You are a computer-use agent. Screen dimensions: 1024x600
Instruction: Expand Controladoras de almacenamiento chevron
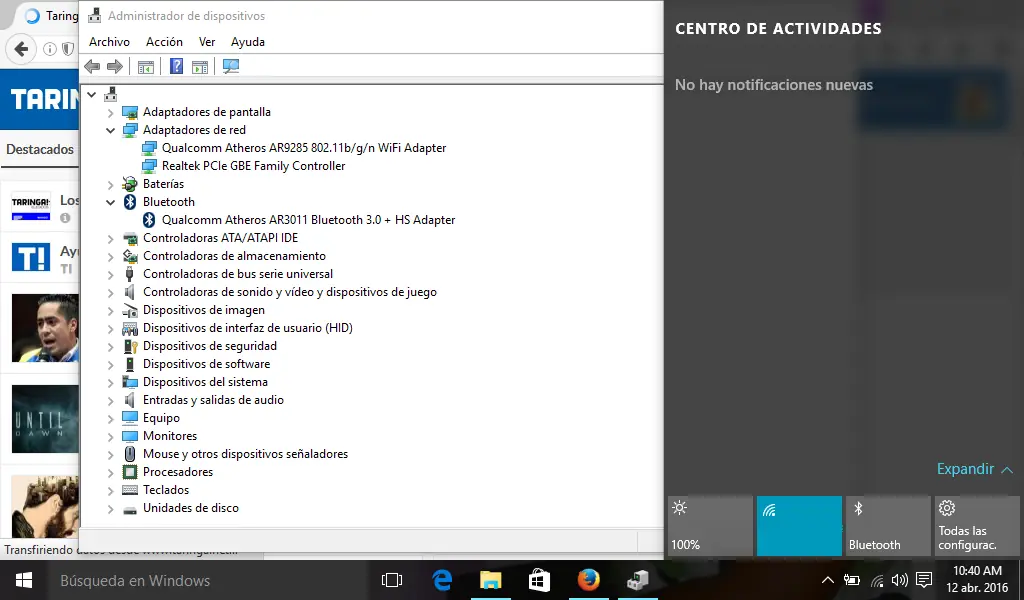110,257
